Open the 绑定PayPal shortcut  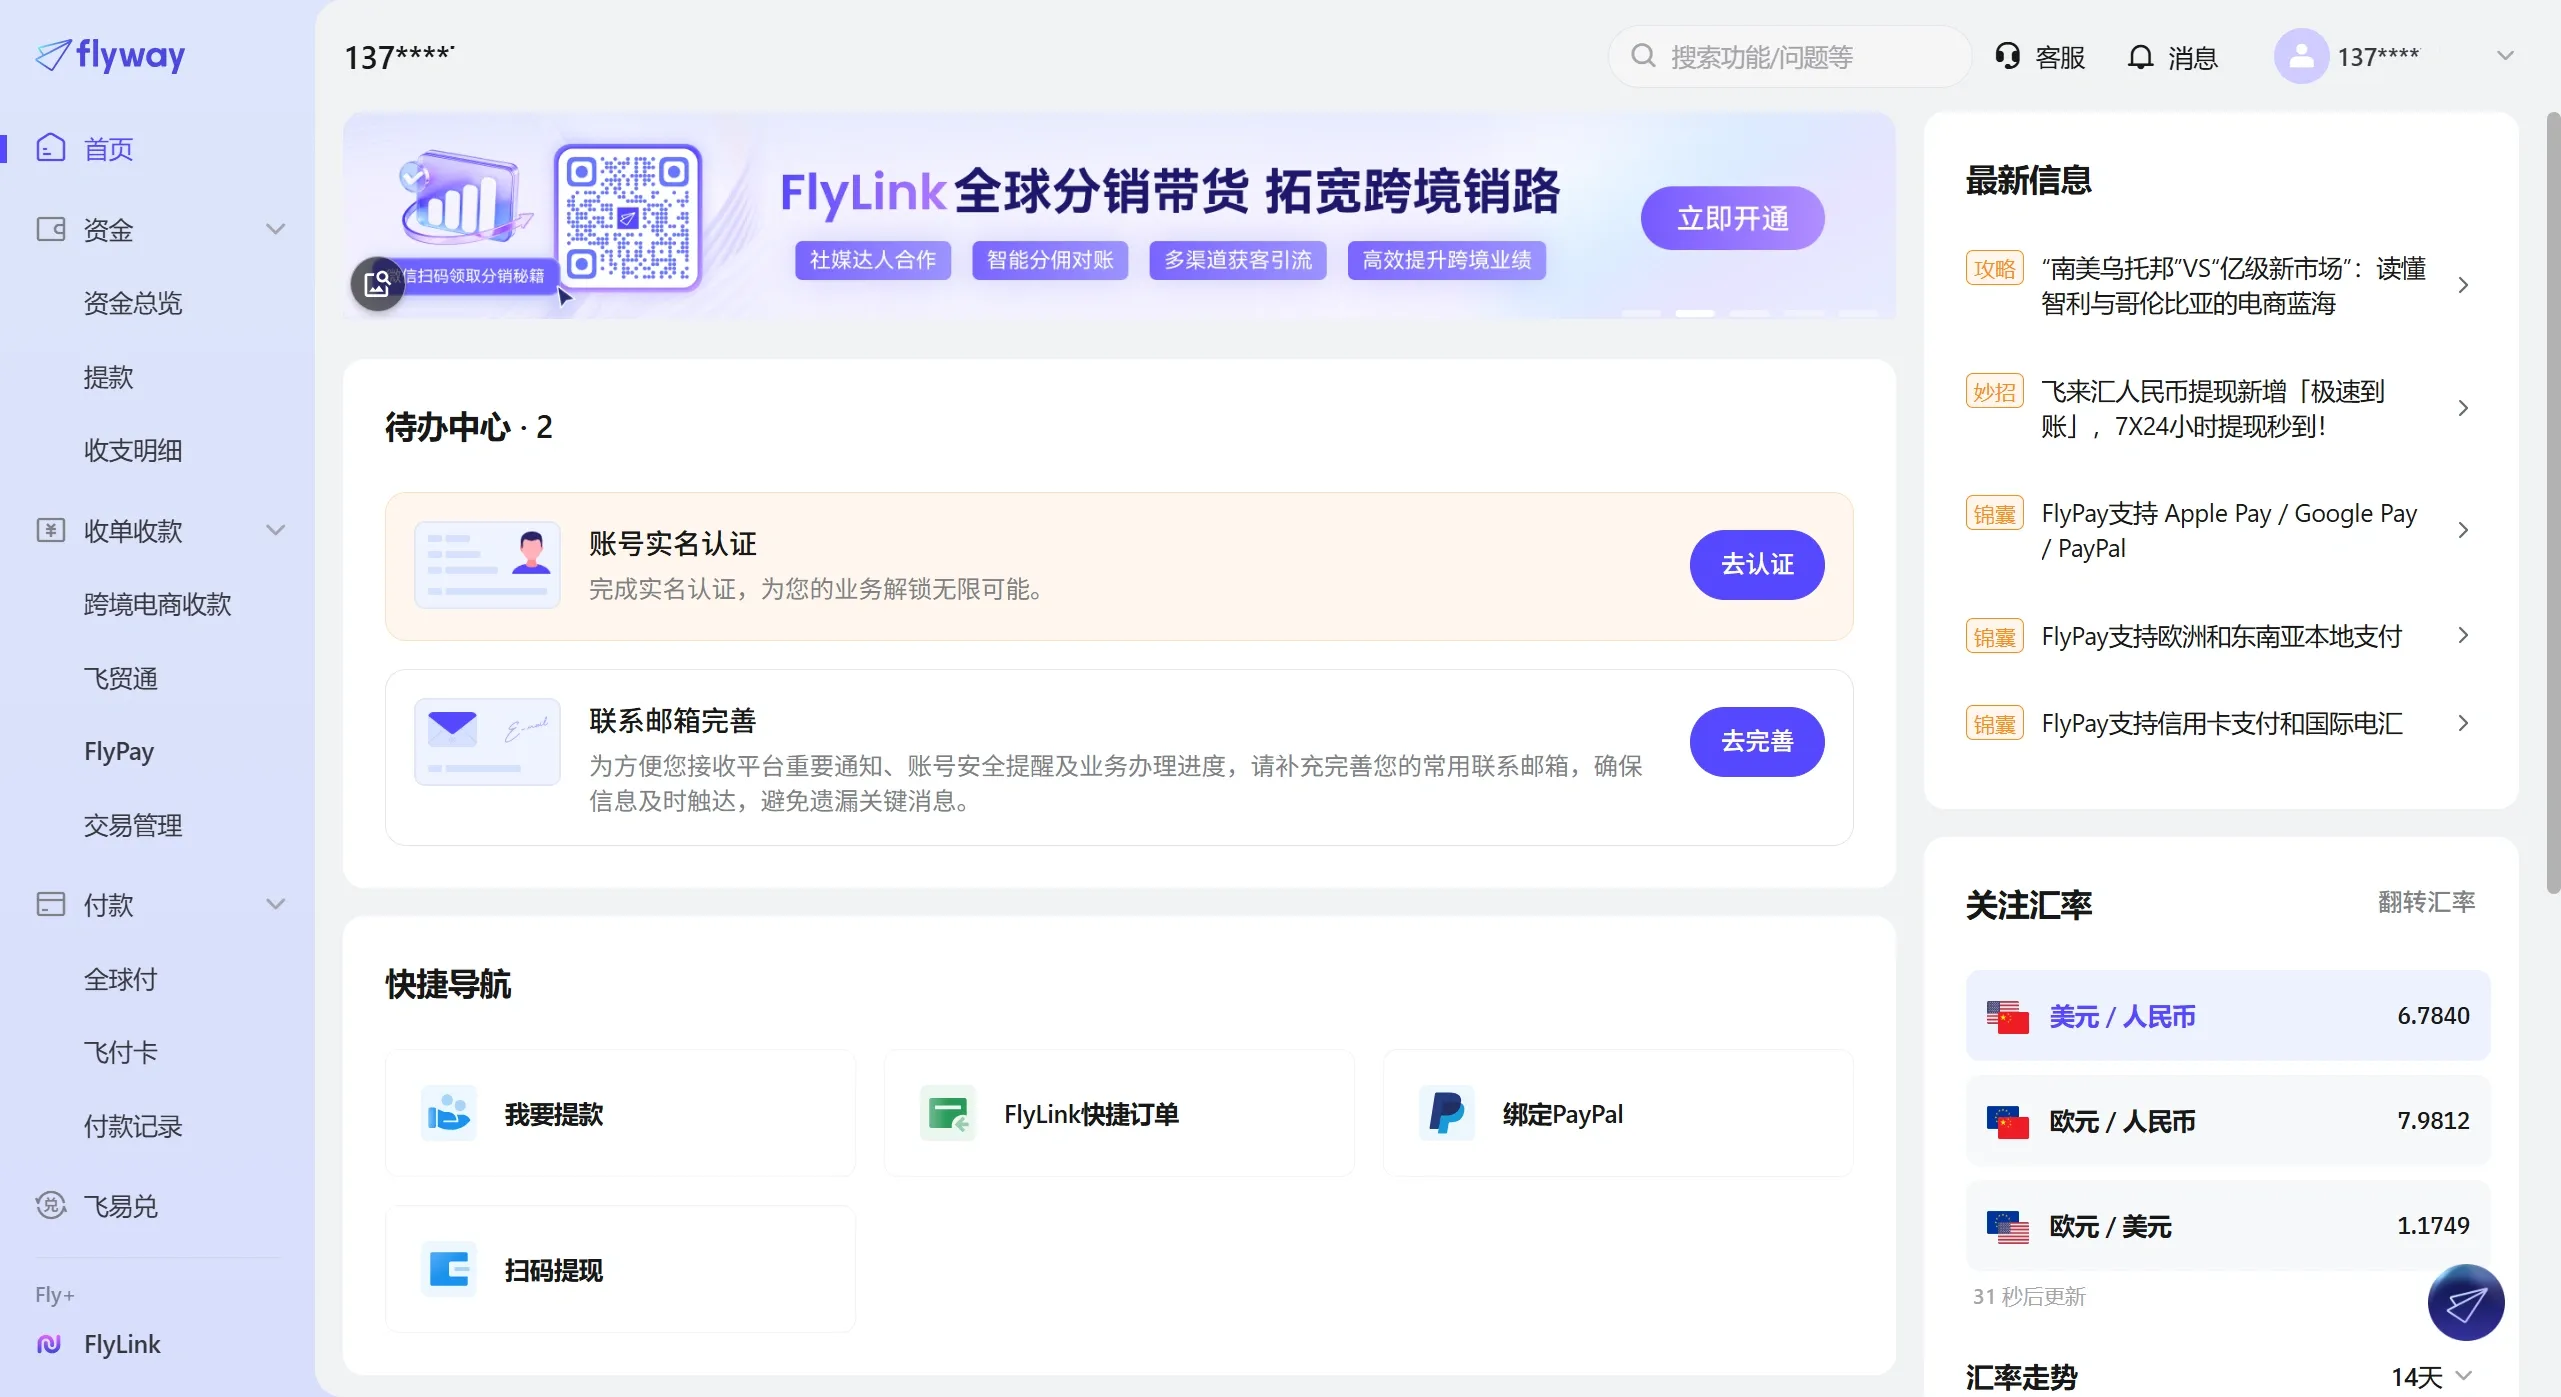[1618, 1113]
